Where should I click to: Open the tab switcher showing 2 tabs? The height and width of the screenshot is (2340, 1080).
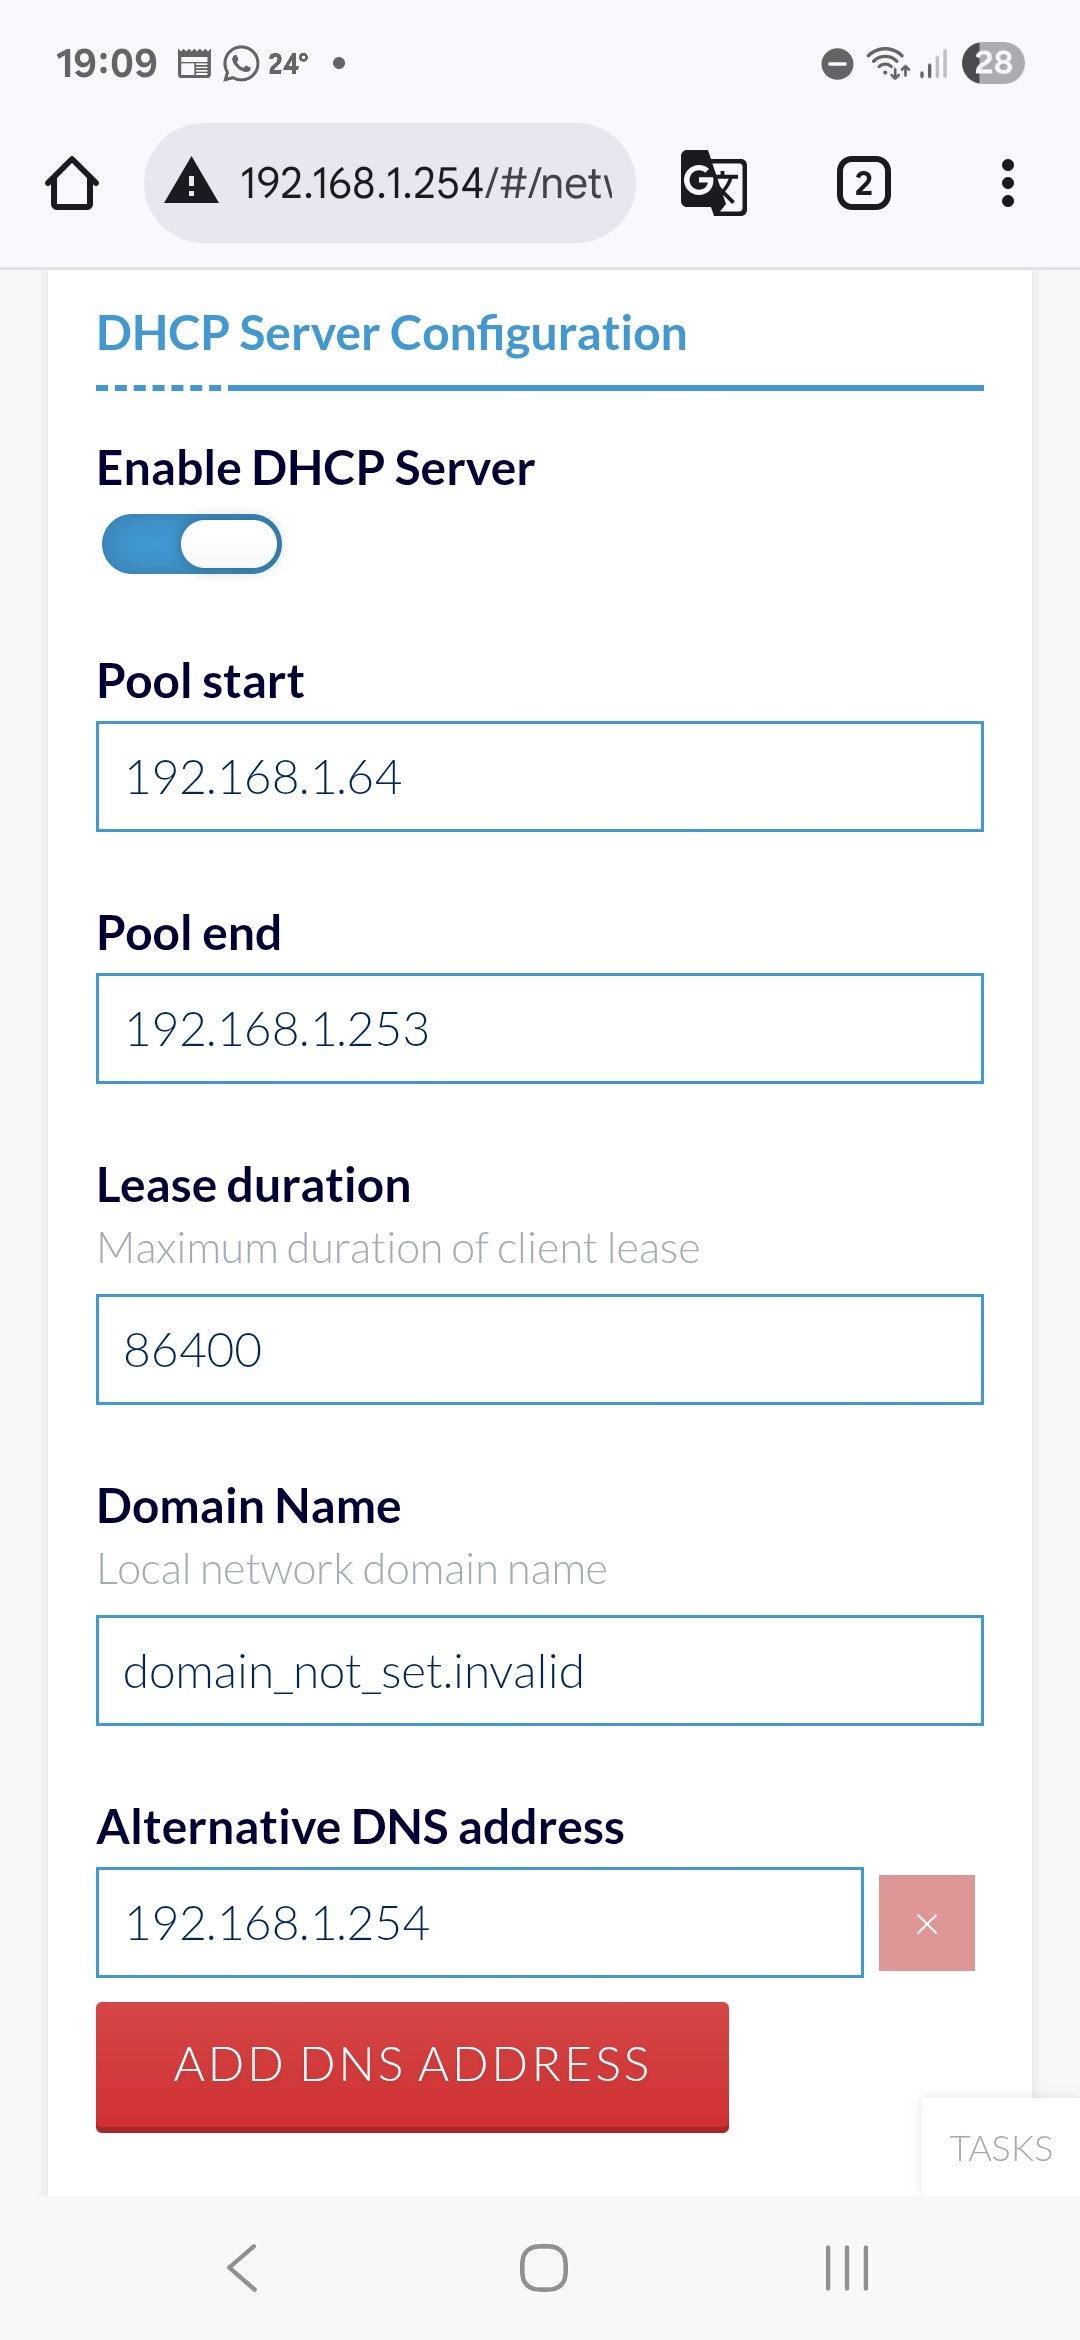(863, 184)
